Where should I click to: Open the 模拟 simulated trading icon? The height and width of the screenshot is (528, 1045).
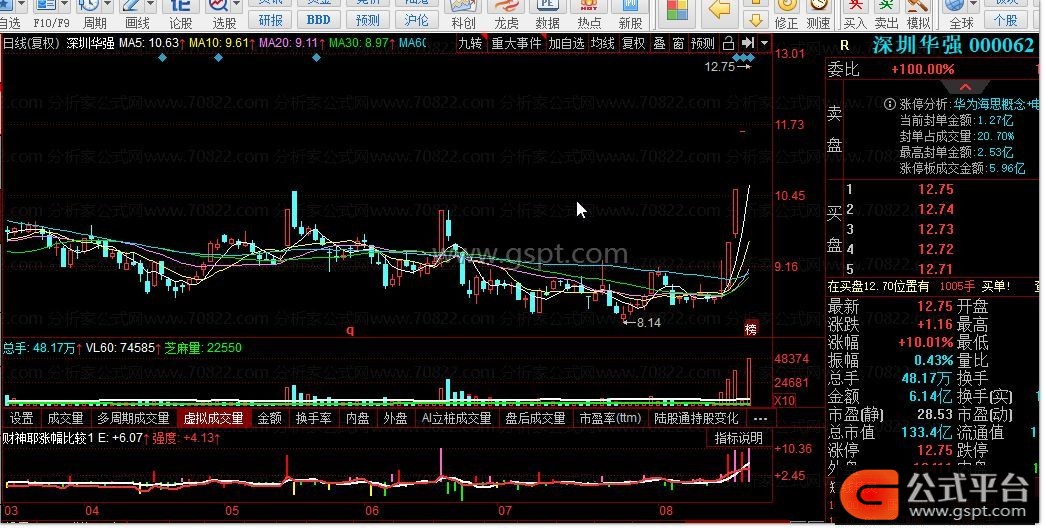918,5
